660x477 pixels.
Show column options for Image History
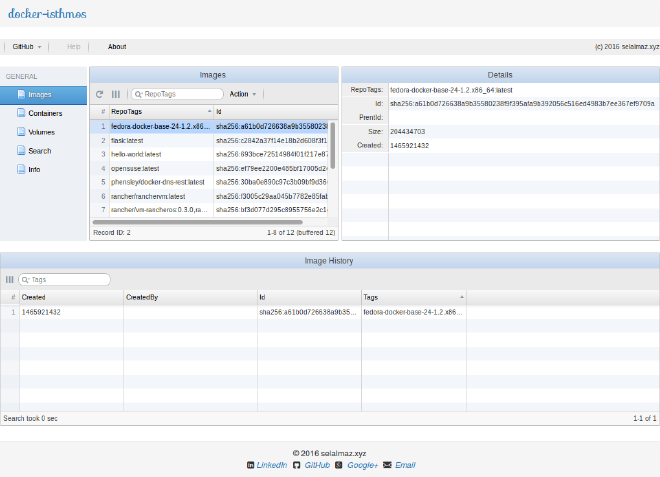click(x=10, y=280)
